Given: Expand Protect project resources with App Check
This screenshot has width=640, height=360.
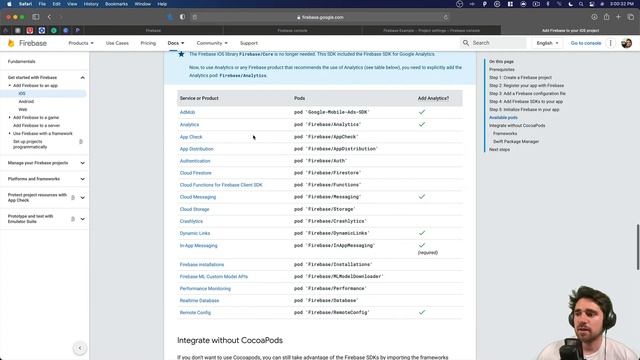Looking at the screenshot, I should click(82, 198).
